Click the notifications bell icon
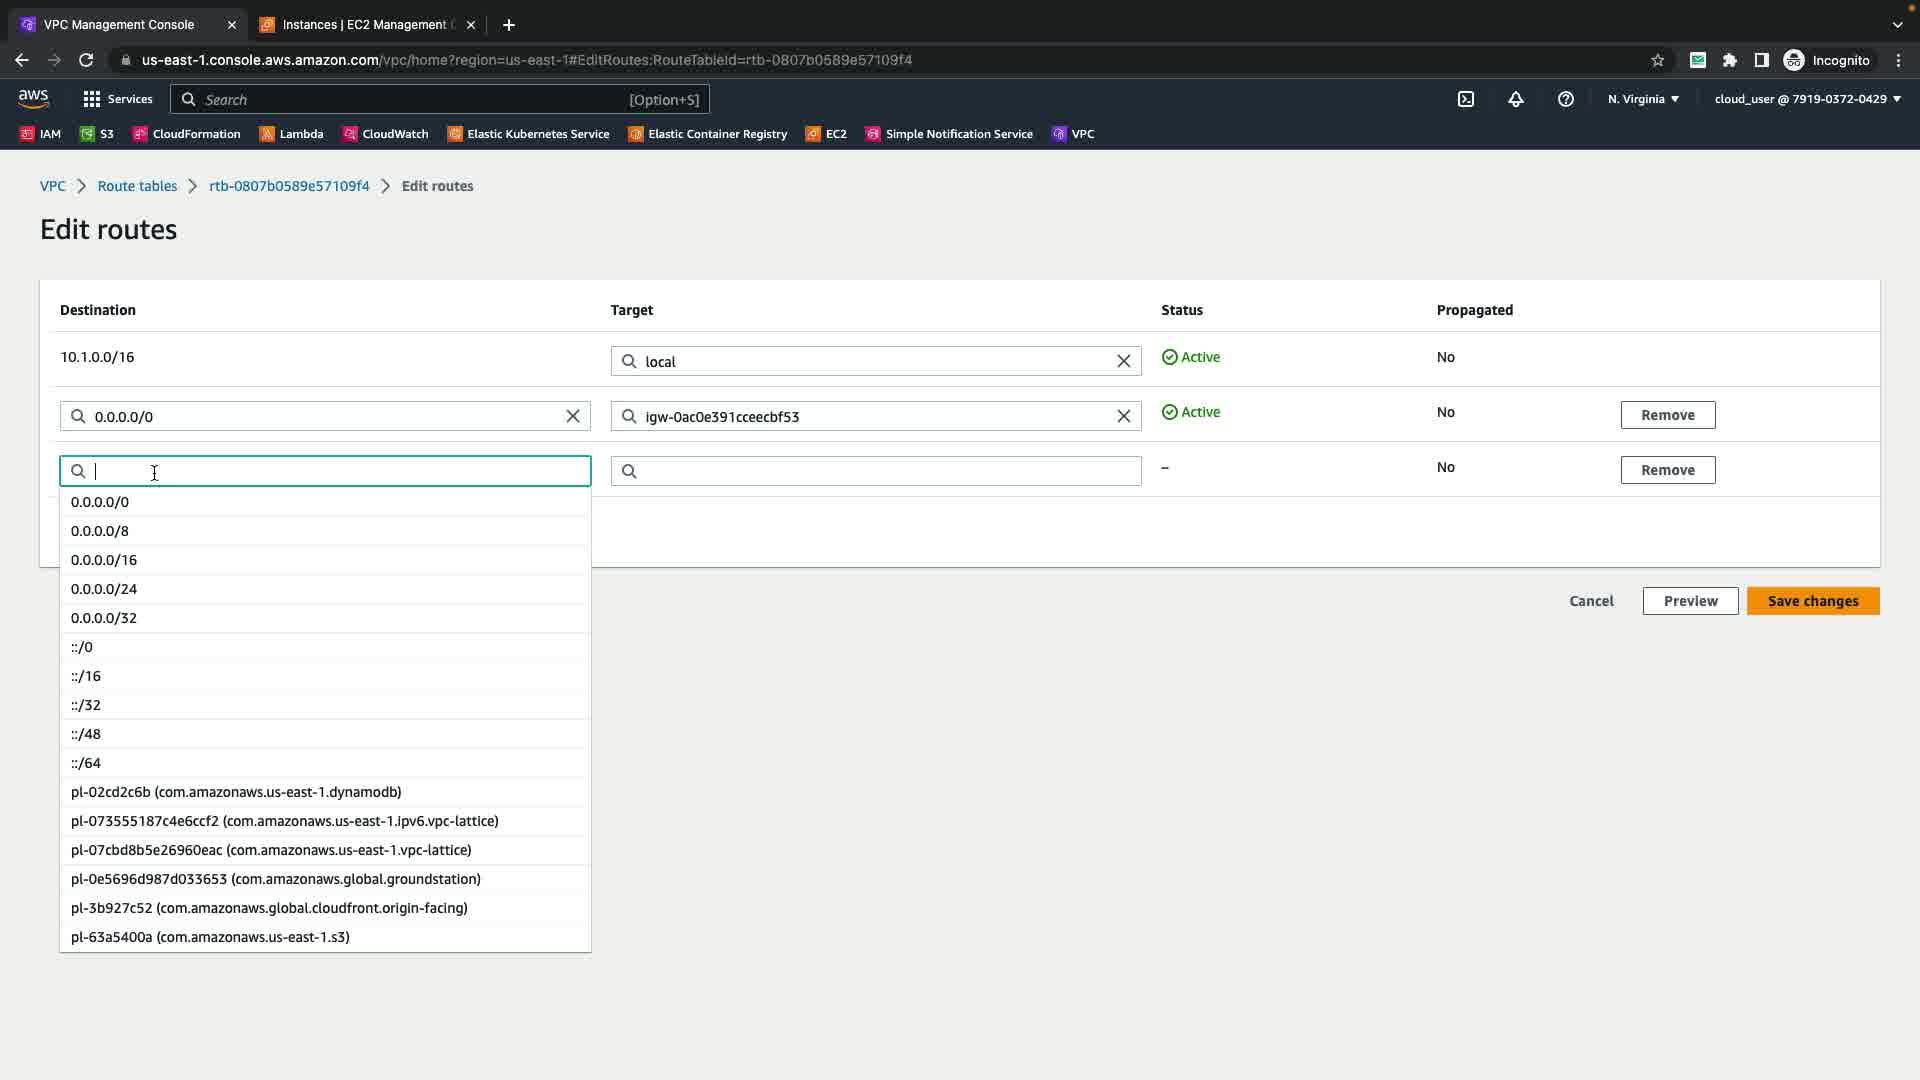The image size is (1920, 1080). tap(1516, 99)
